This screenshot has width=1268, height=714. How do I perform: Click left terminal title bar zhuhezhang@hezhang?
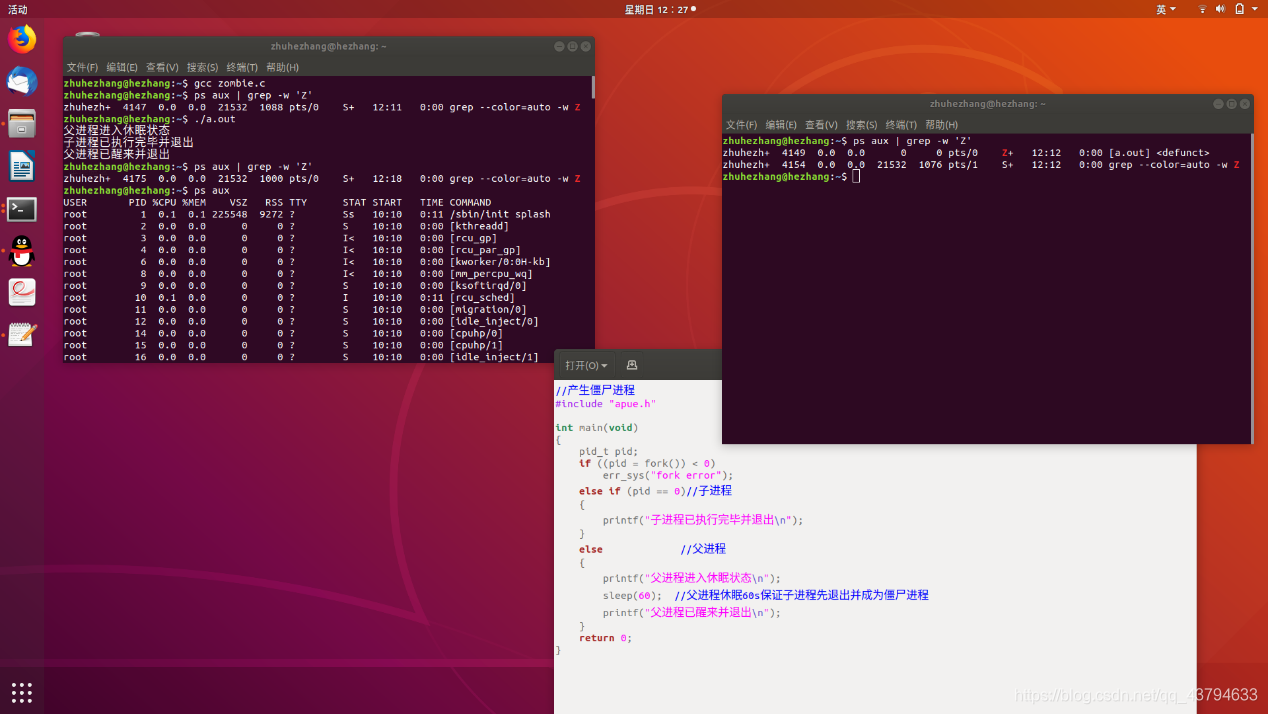(x=328, y=46)
